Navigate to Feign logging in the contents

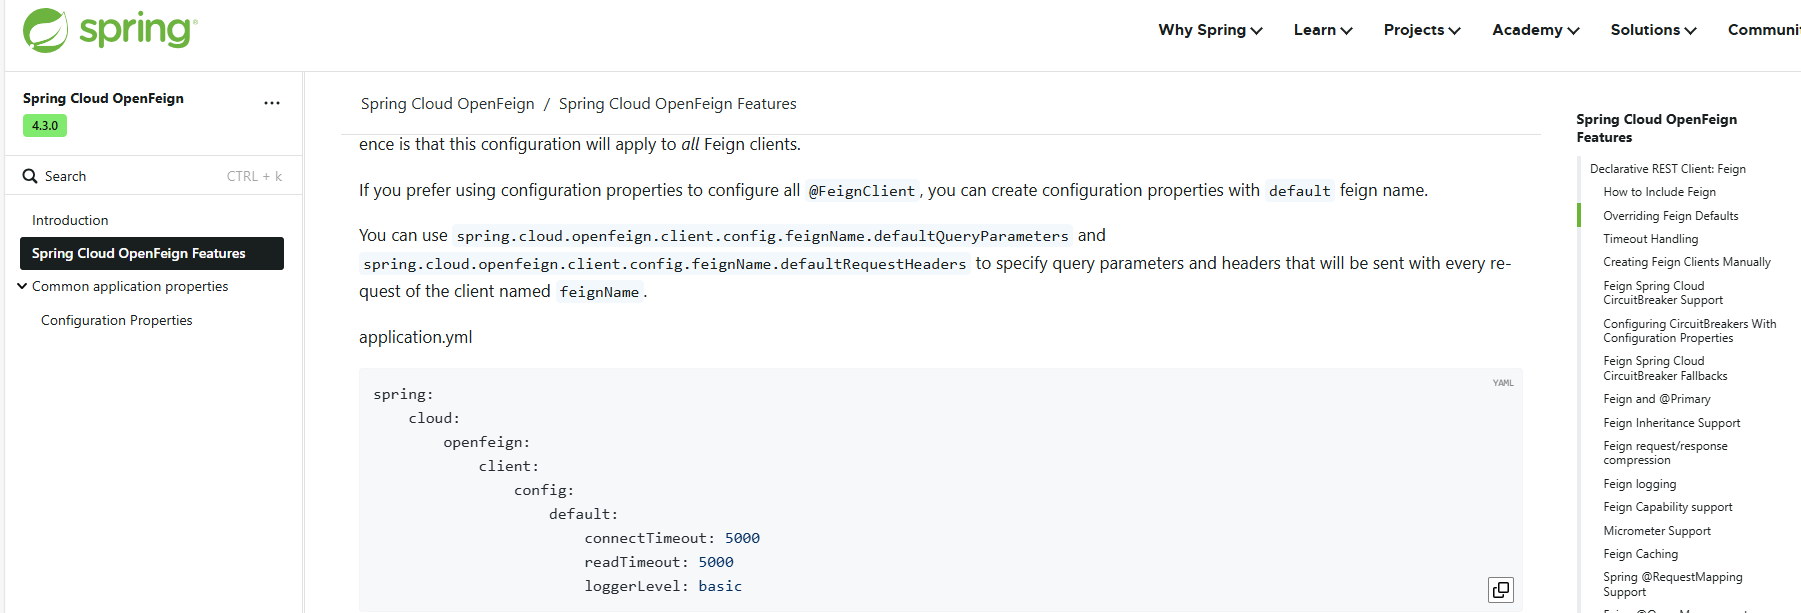[1639, 484]
